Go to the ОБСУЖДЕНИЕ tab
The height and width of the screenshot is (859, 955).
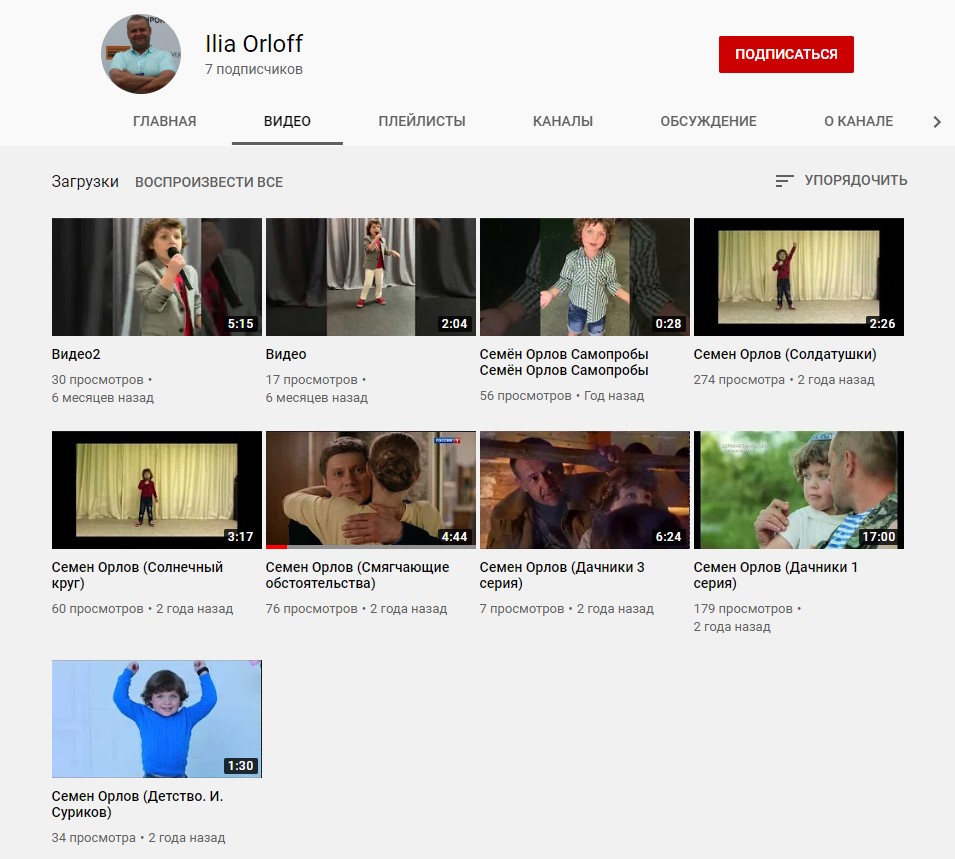[x=708, y=122]
